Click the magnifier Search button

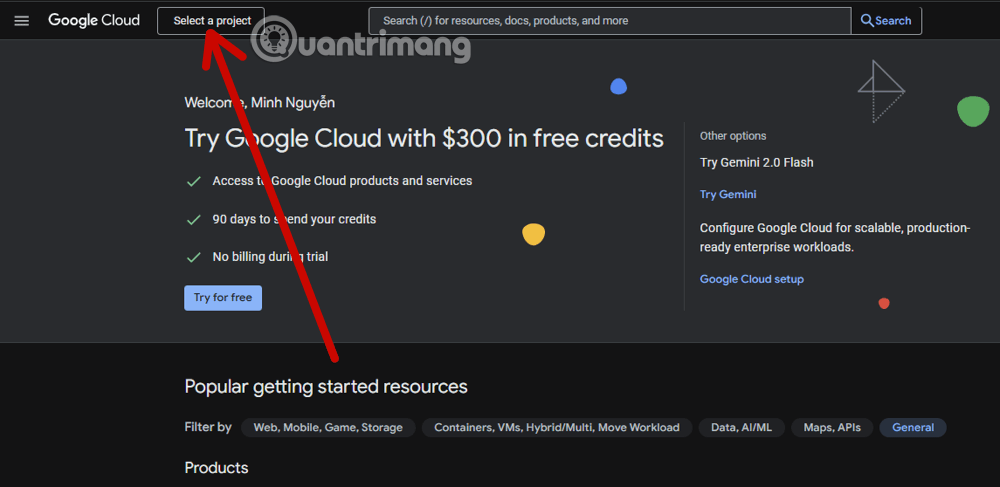[886, 20]
